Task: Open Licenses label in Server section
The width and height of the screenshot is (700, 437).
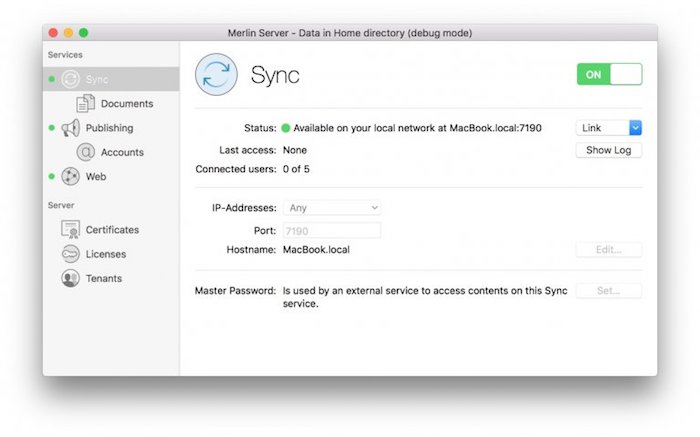Action: pos(106,254)
